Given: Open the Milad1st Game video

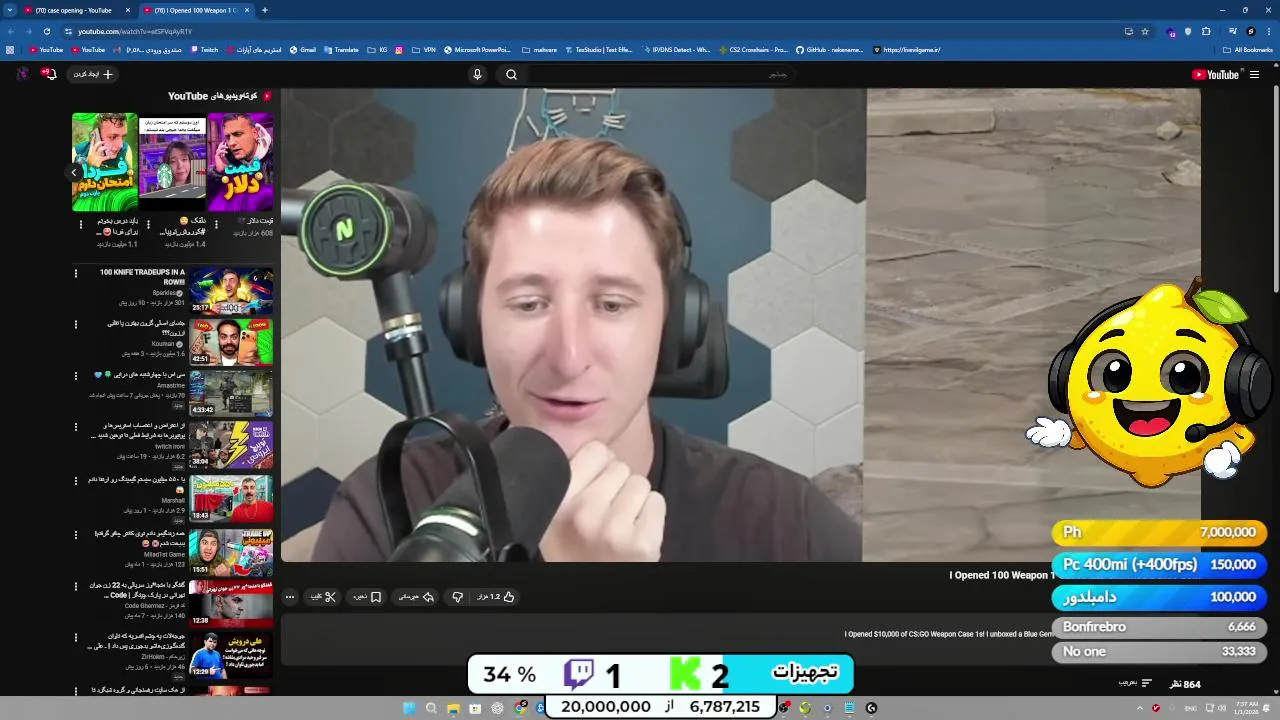Looking at the screenshot, I should coord(231,551).
